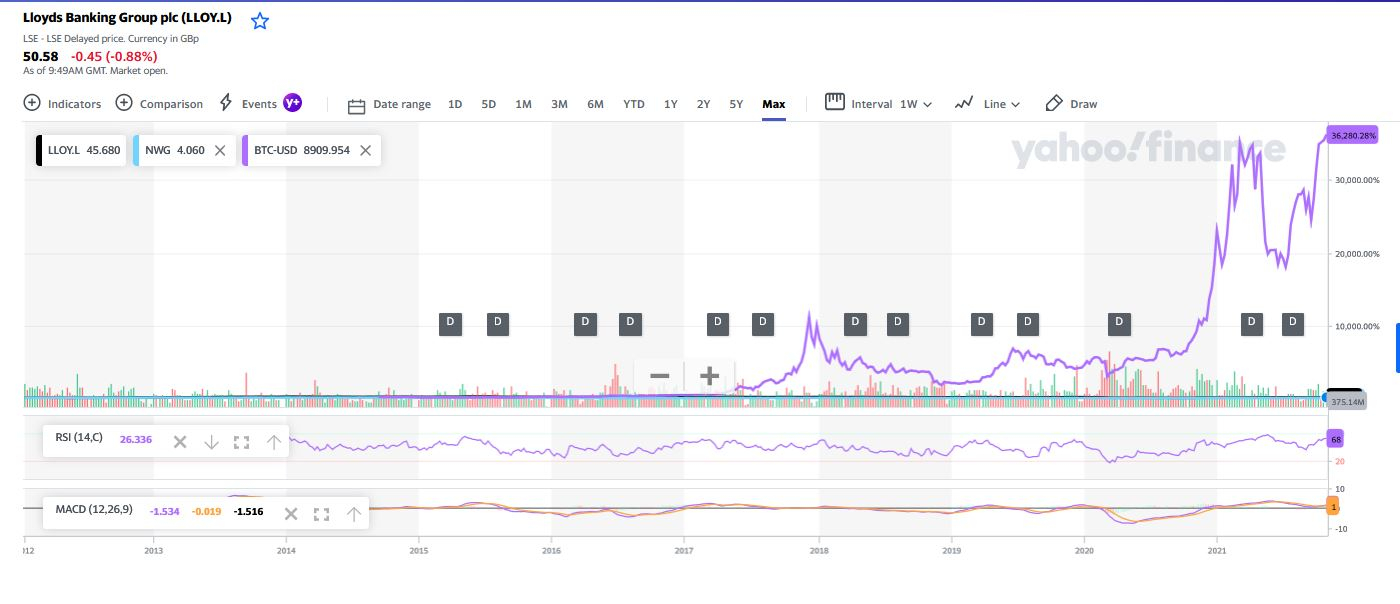This screenshot has width=1400, height=604.
Task: Move the RSI panel up
Action: [x=273, y=441]
